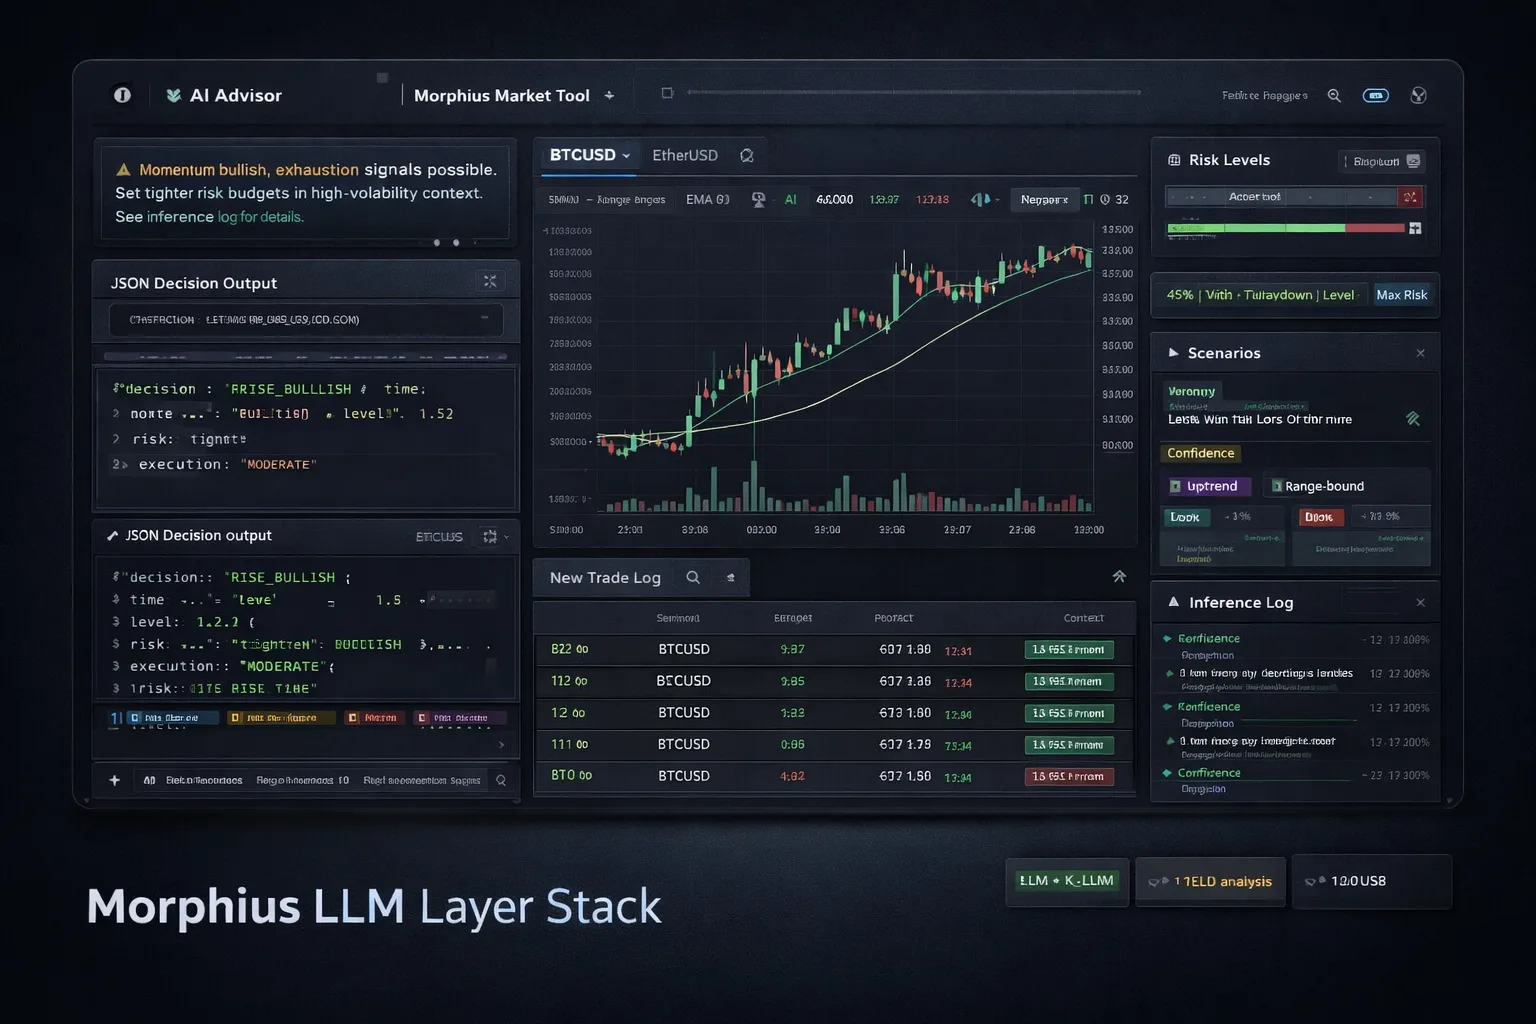Open the BTCUSD symbol dropdown

pos(589,155)
